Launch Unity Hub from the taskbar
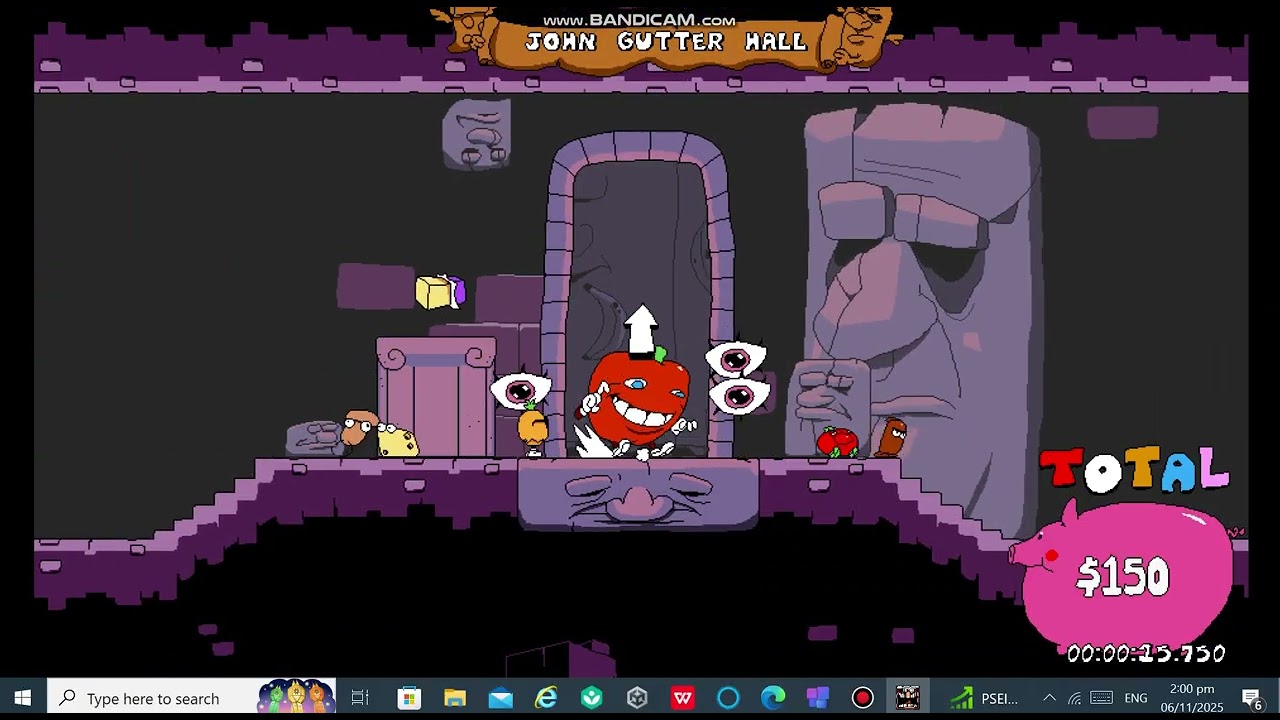The width and height of the screenshot is (1280, 720). pyautogui.click(x=637, y=698)
